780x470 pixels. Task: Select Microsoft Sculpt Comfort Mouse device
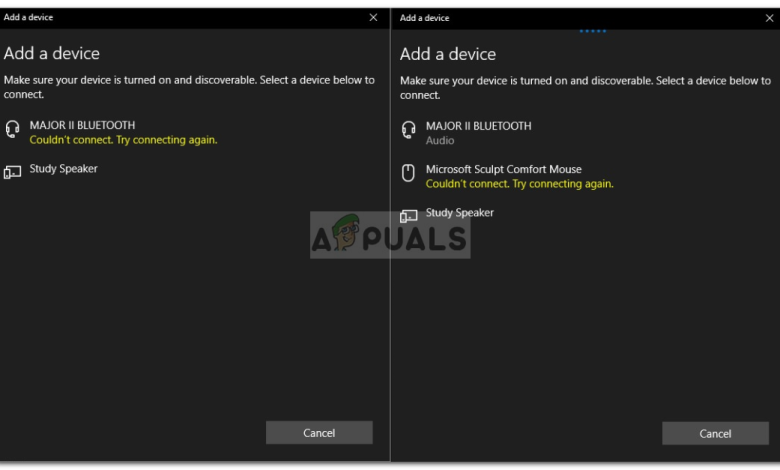coord(503,170)
